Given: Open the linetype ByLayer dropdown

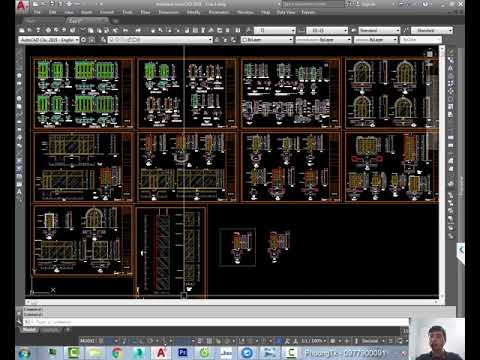Looking at the screenshot, I should (x=323, y=40).
